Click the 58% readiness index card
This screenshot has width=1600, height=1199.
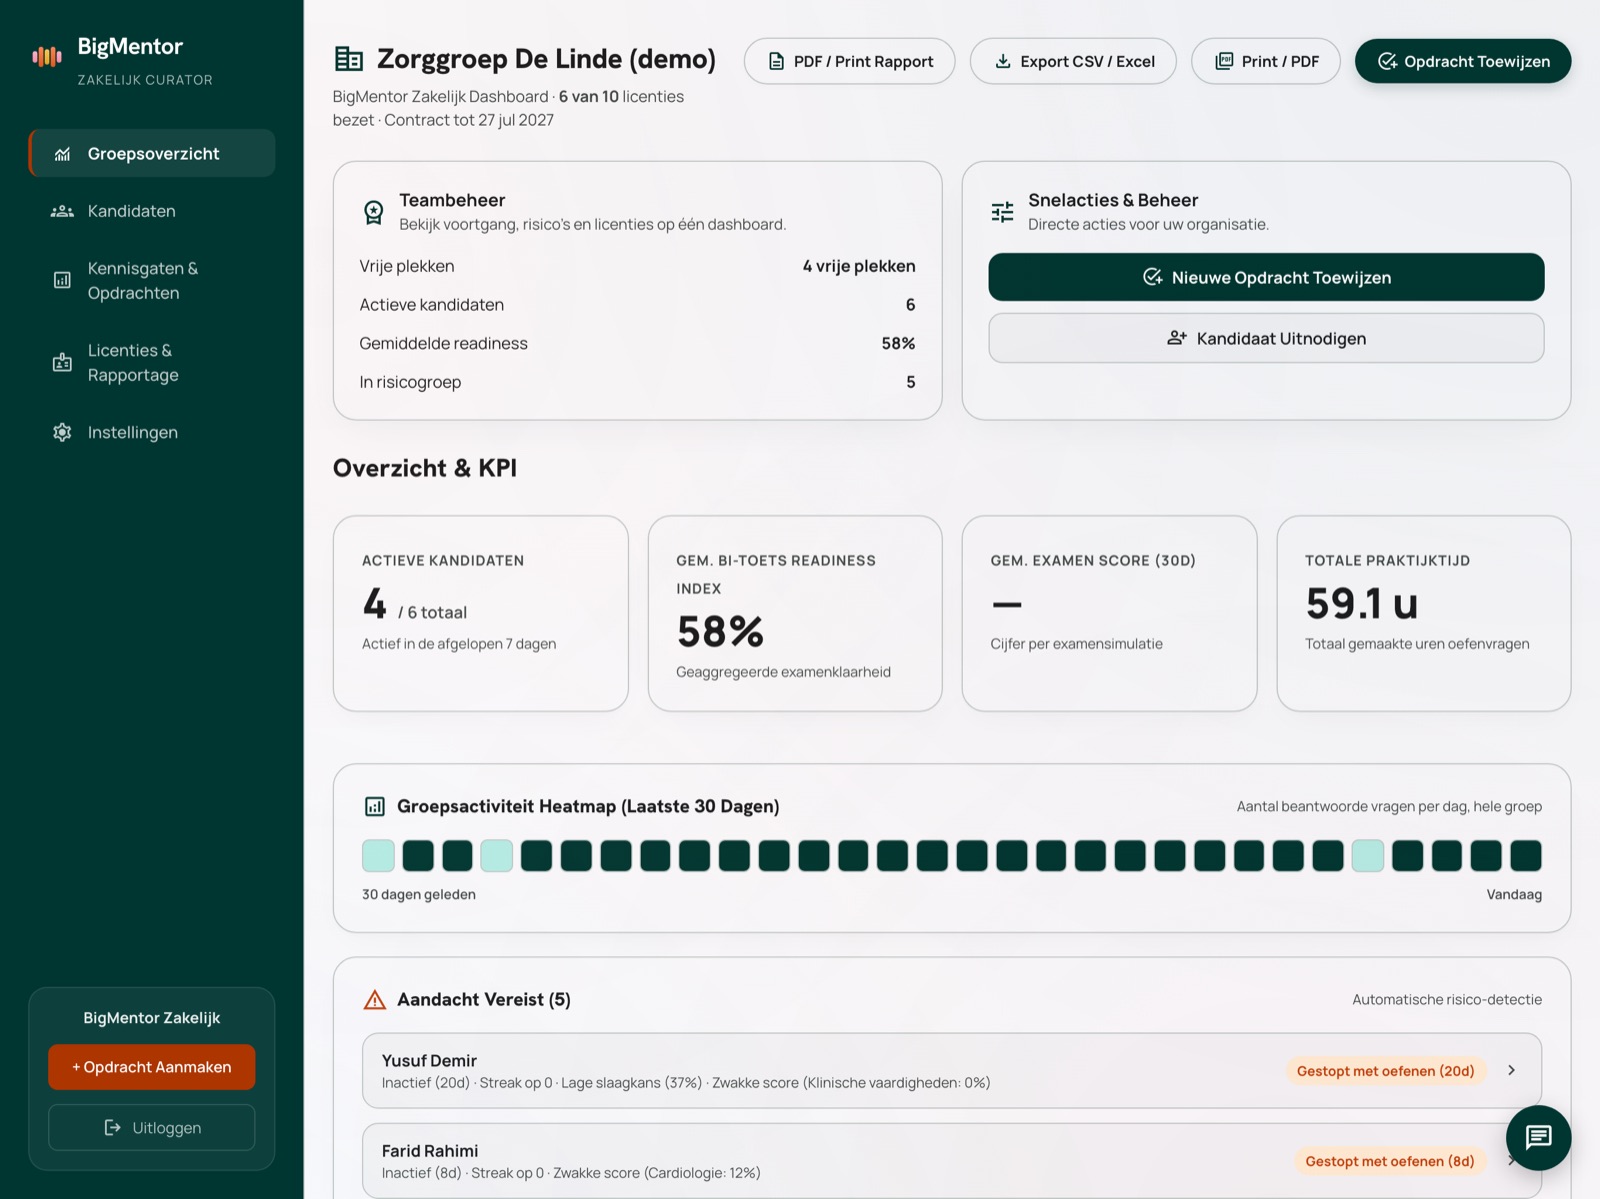pyautogui.click(x=795, y=613)
